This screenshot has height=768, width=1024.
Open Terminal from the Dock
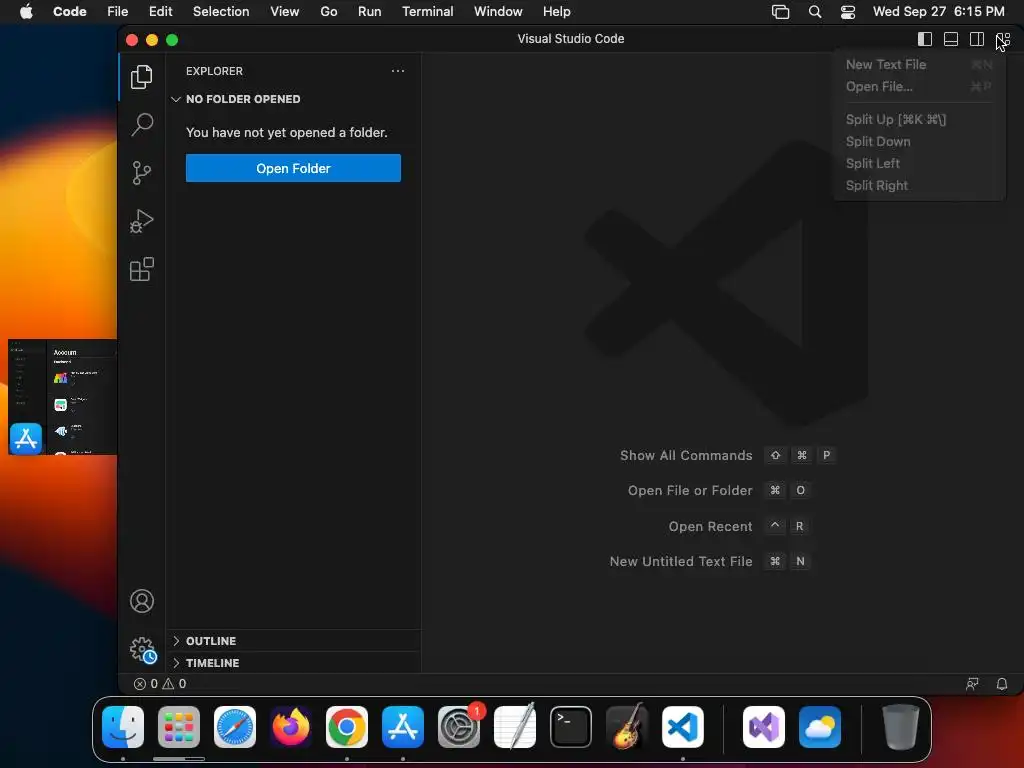(571, 727)
